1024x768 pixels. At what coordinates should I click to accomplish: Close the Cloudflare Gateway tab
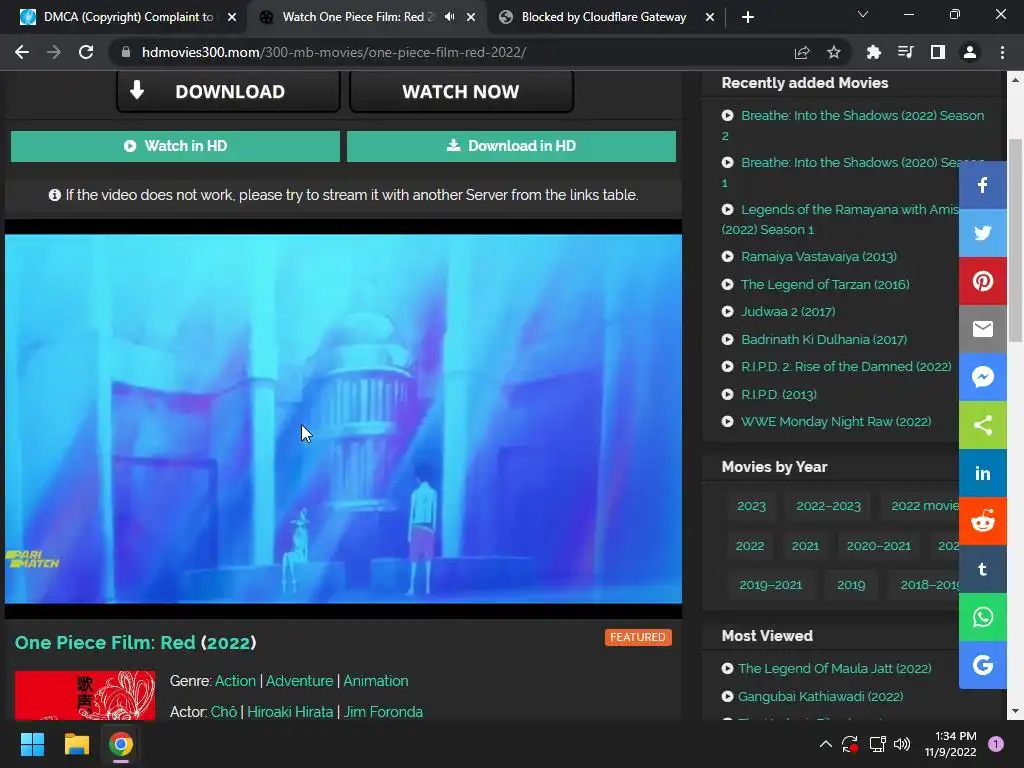click(x=710, y=17)
